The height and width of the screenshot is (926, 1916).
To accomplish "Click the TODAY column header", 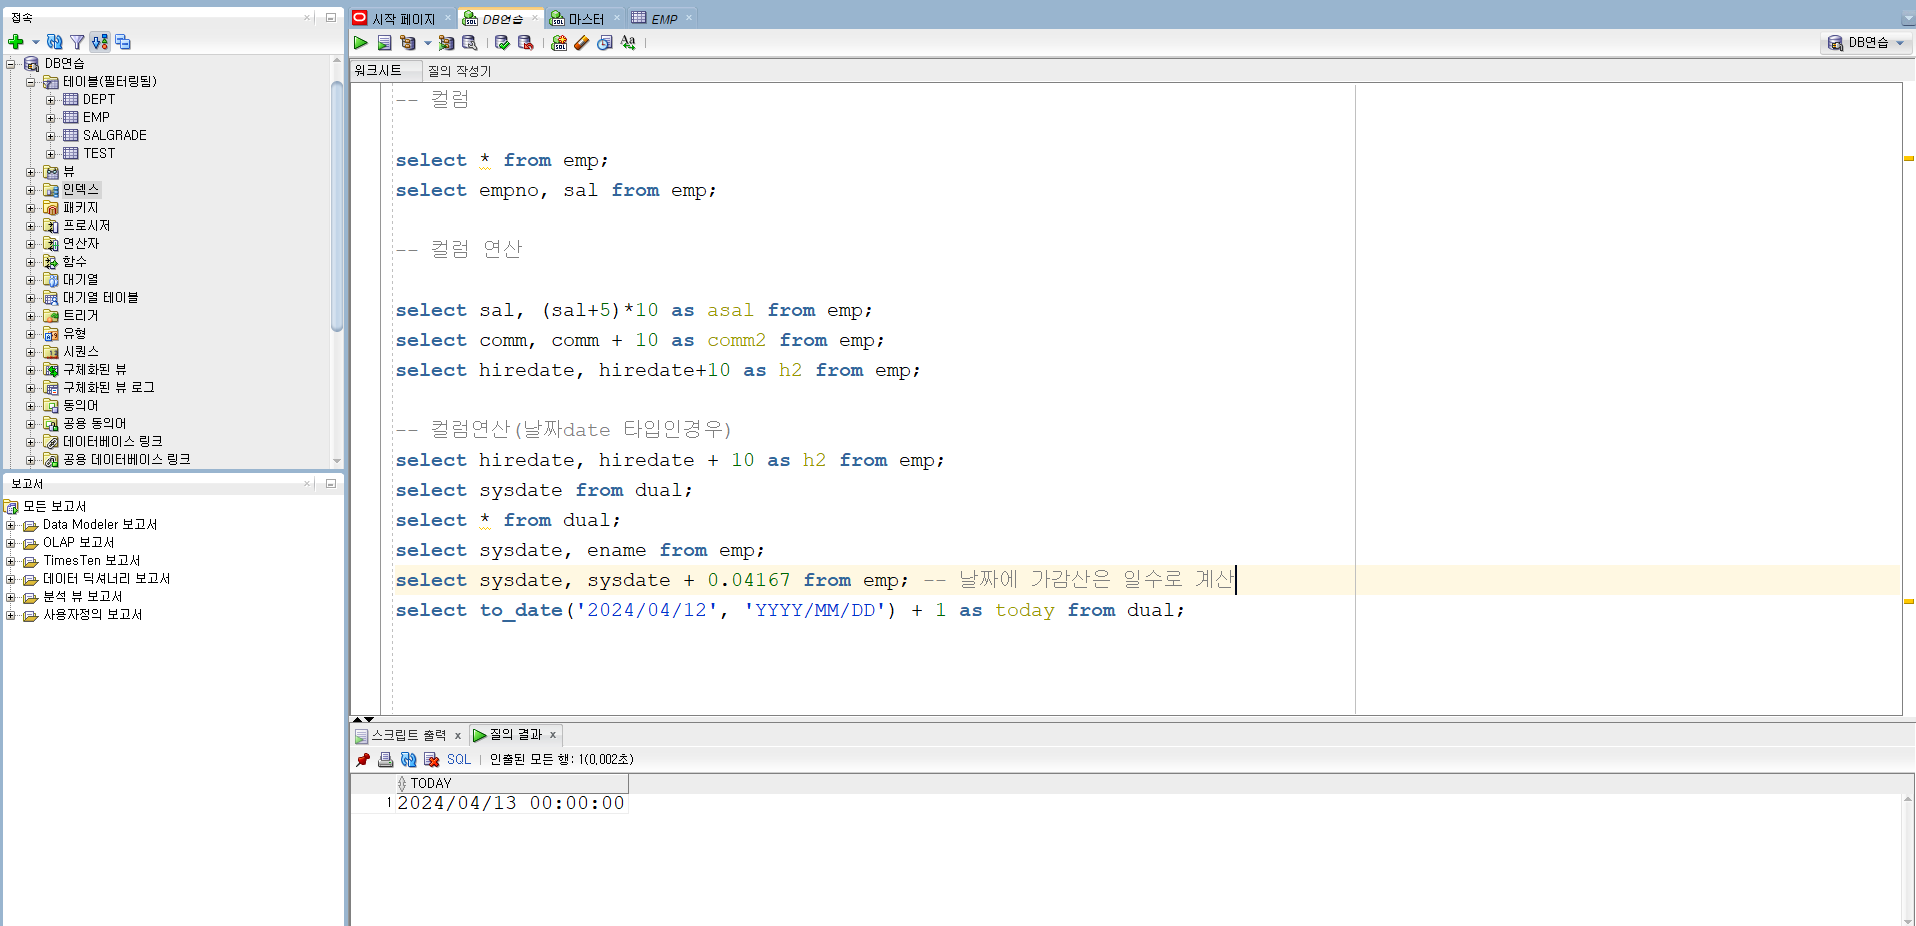I will [511, 784].
